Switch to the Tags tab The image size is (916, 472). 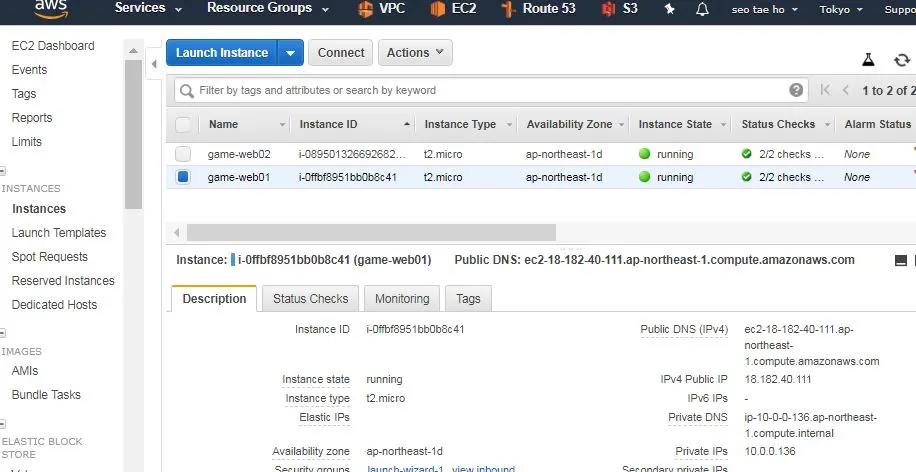tap(468, 299)
